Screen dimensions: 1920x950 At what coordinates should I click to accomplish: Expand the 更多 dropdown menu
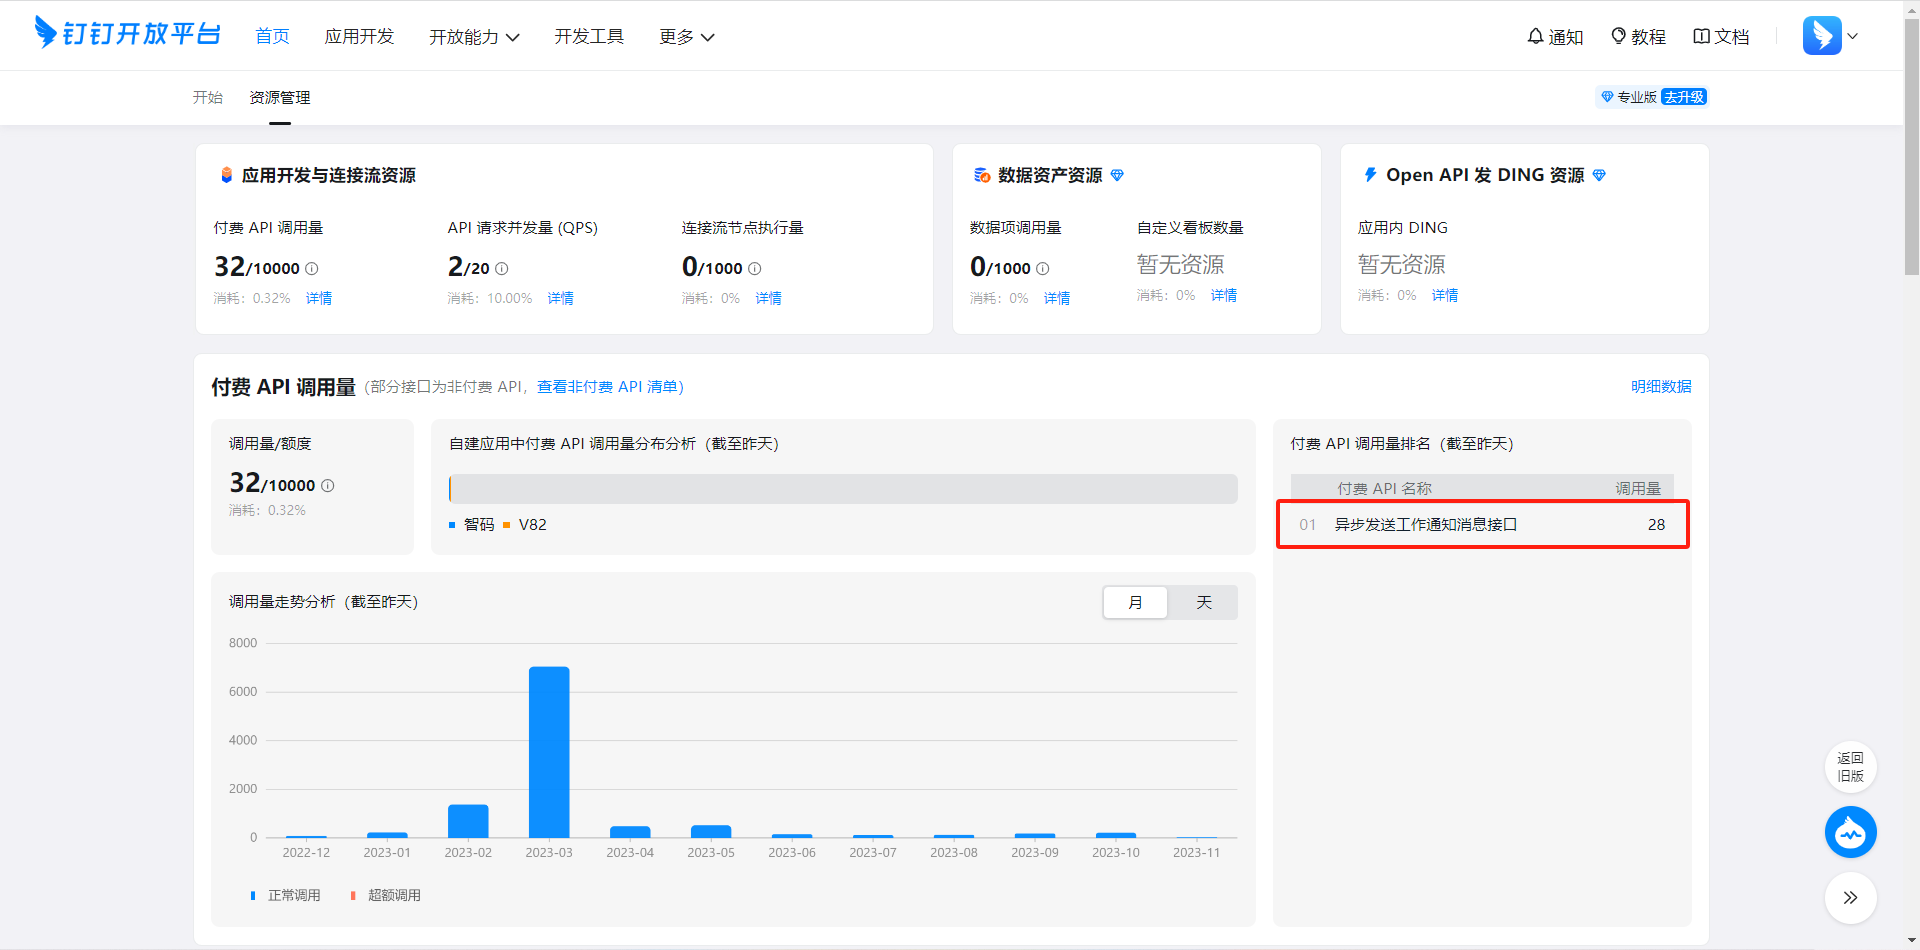[x=686, y=37]
